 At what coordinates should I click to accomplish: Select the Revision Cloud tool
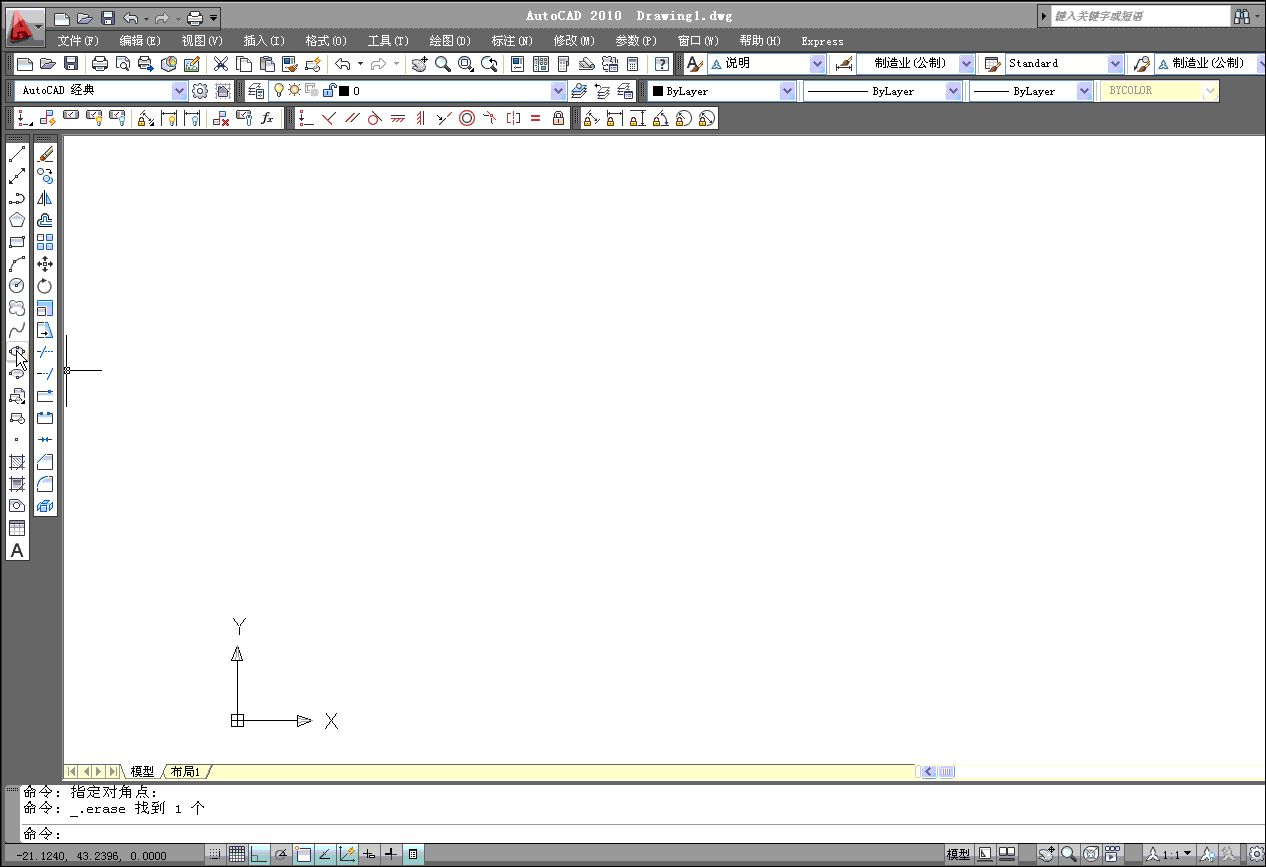pos(17,308)
